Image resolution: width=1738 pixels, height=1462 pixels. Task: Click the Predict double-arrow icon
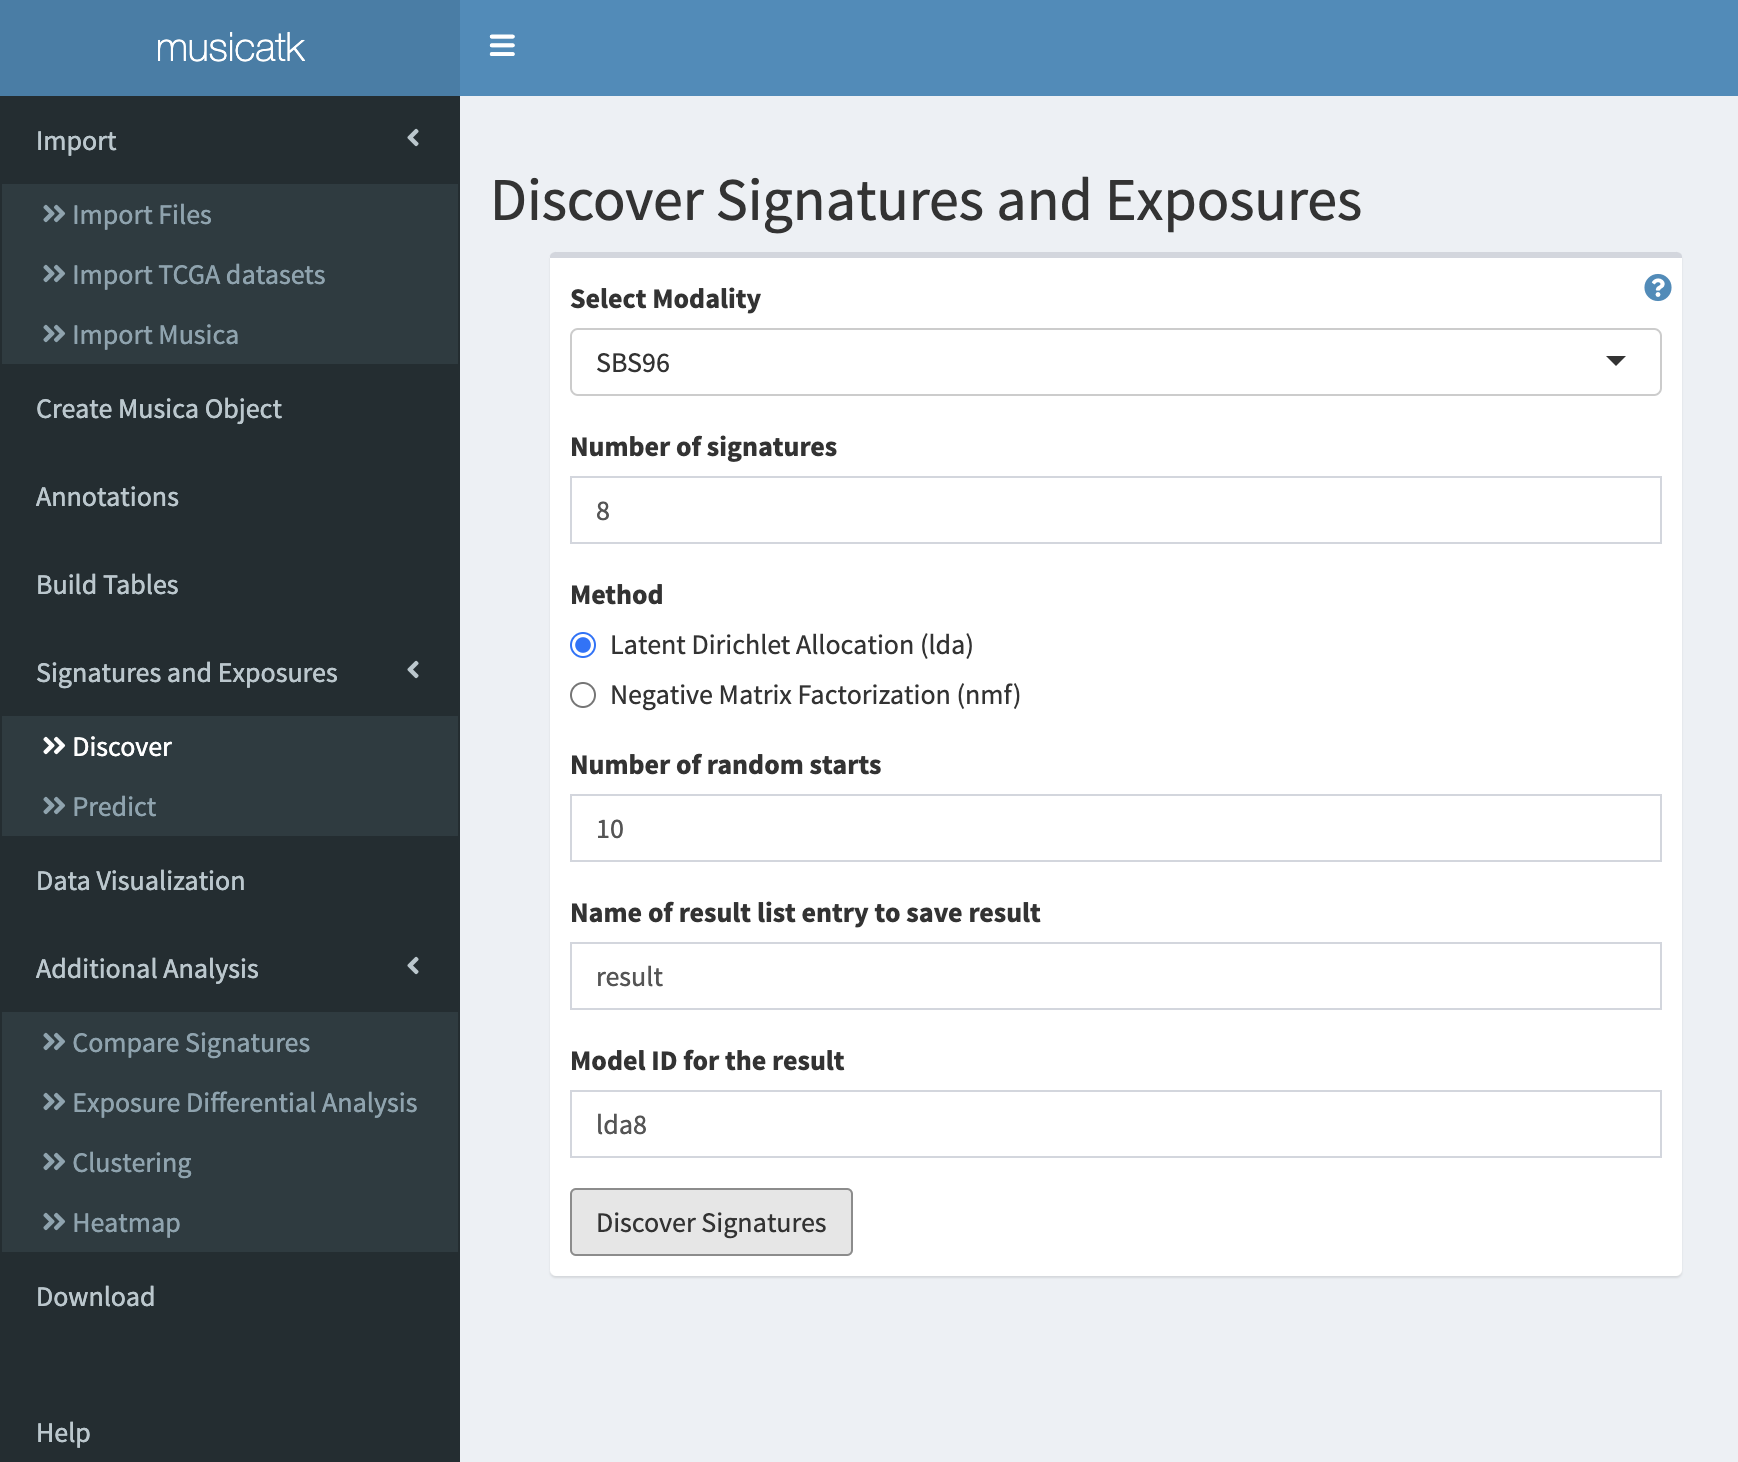53,806
